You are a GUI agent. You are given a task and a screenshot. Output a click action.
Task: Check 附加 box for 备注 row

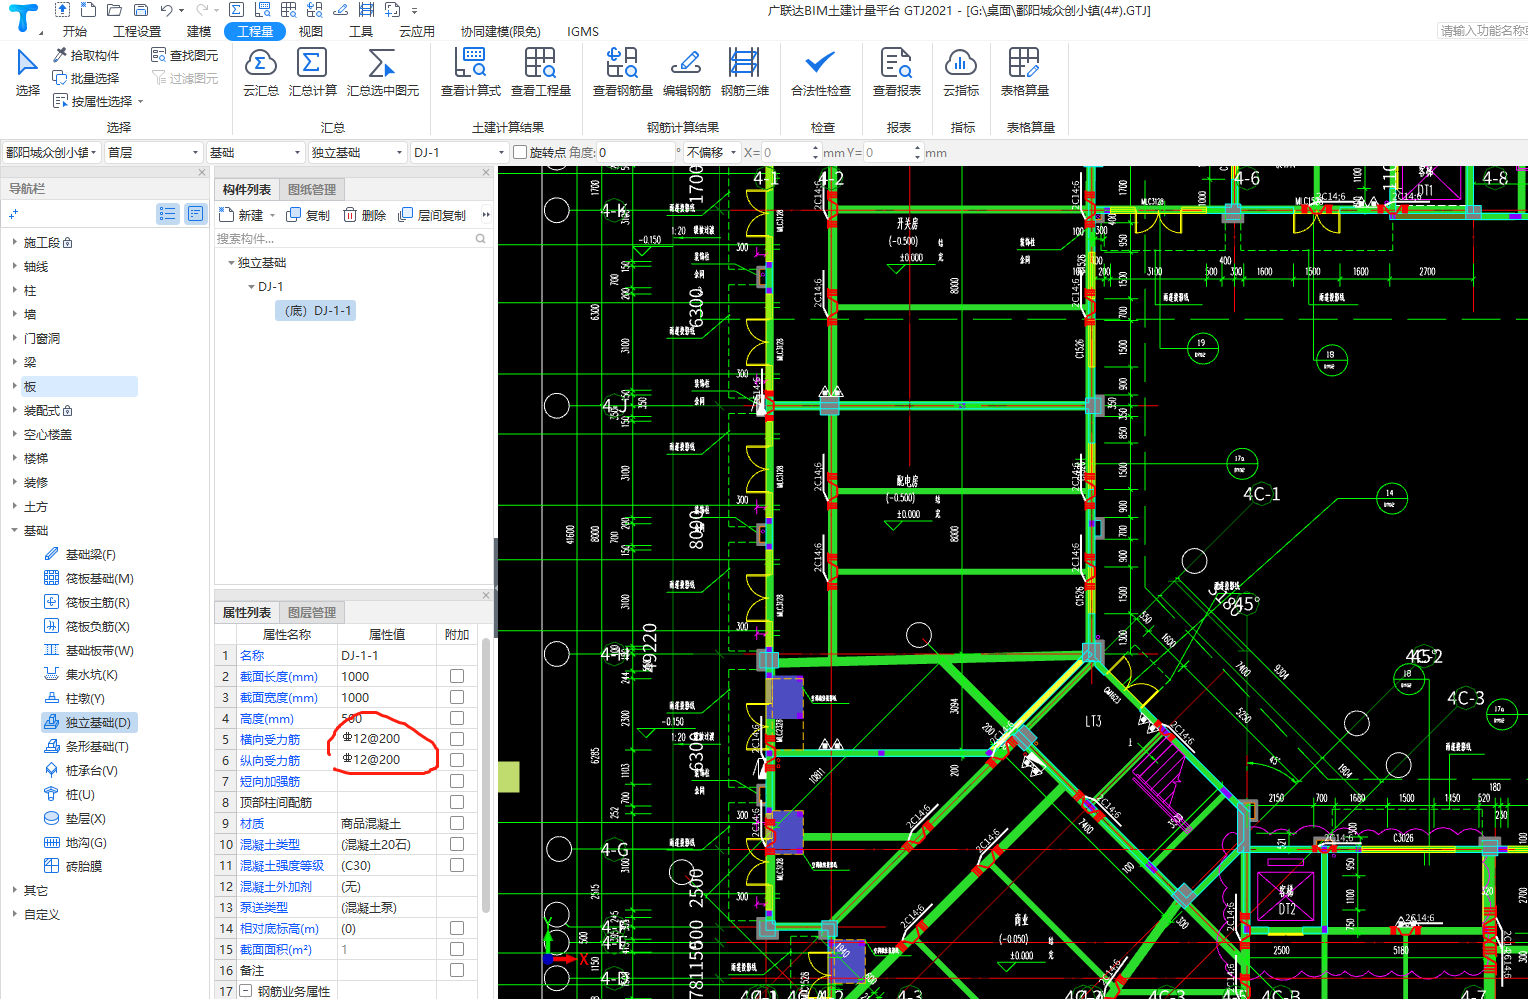click(457, 970)
